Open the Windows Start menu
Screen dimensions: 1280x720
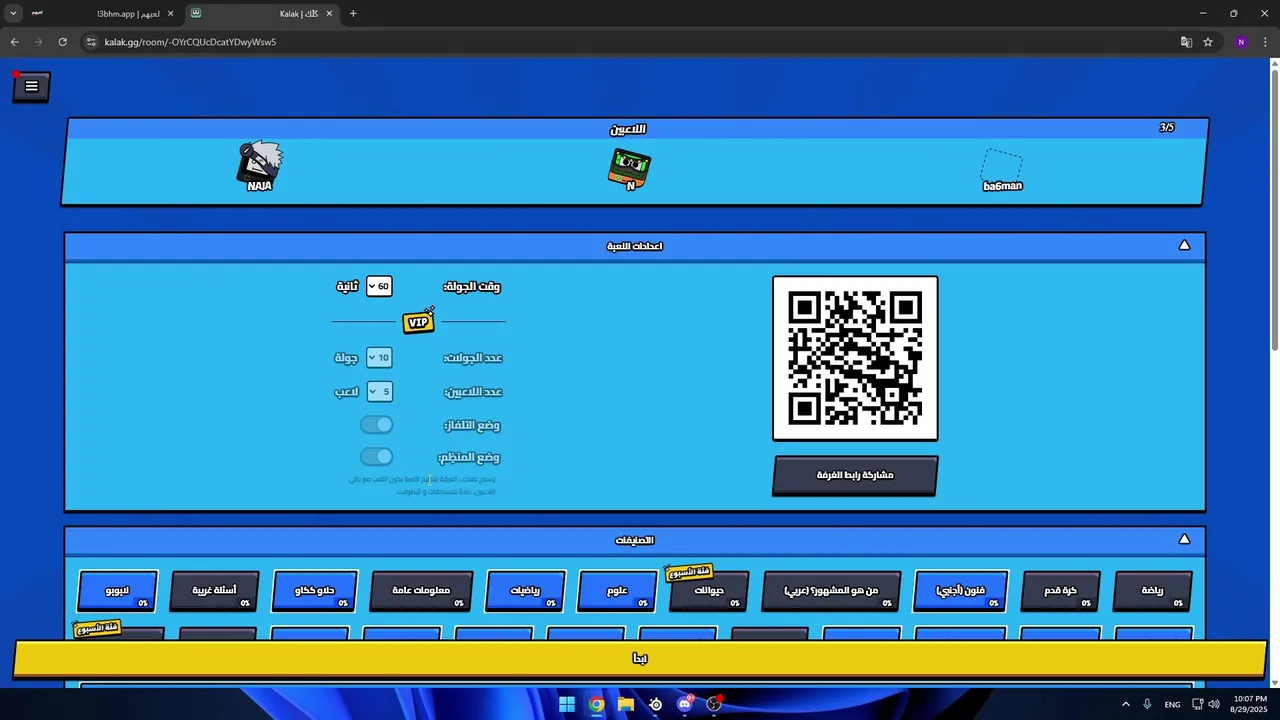tap(567, 704)
